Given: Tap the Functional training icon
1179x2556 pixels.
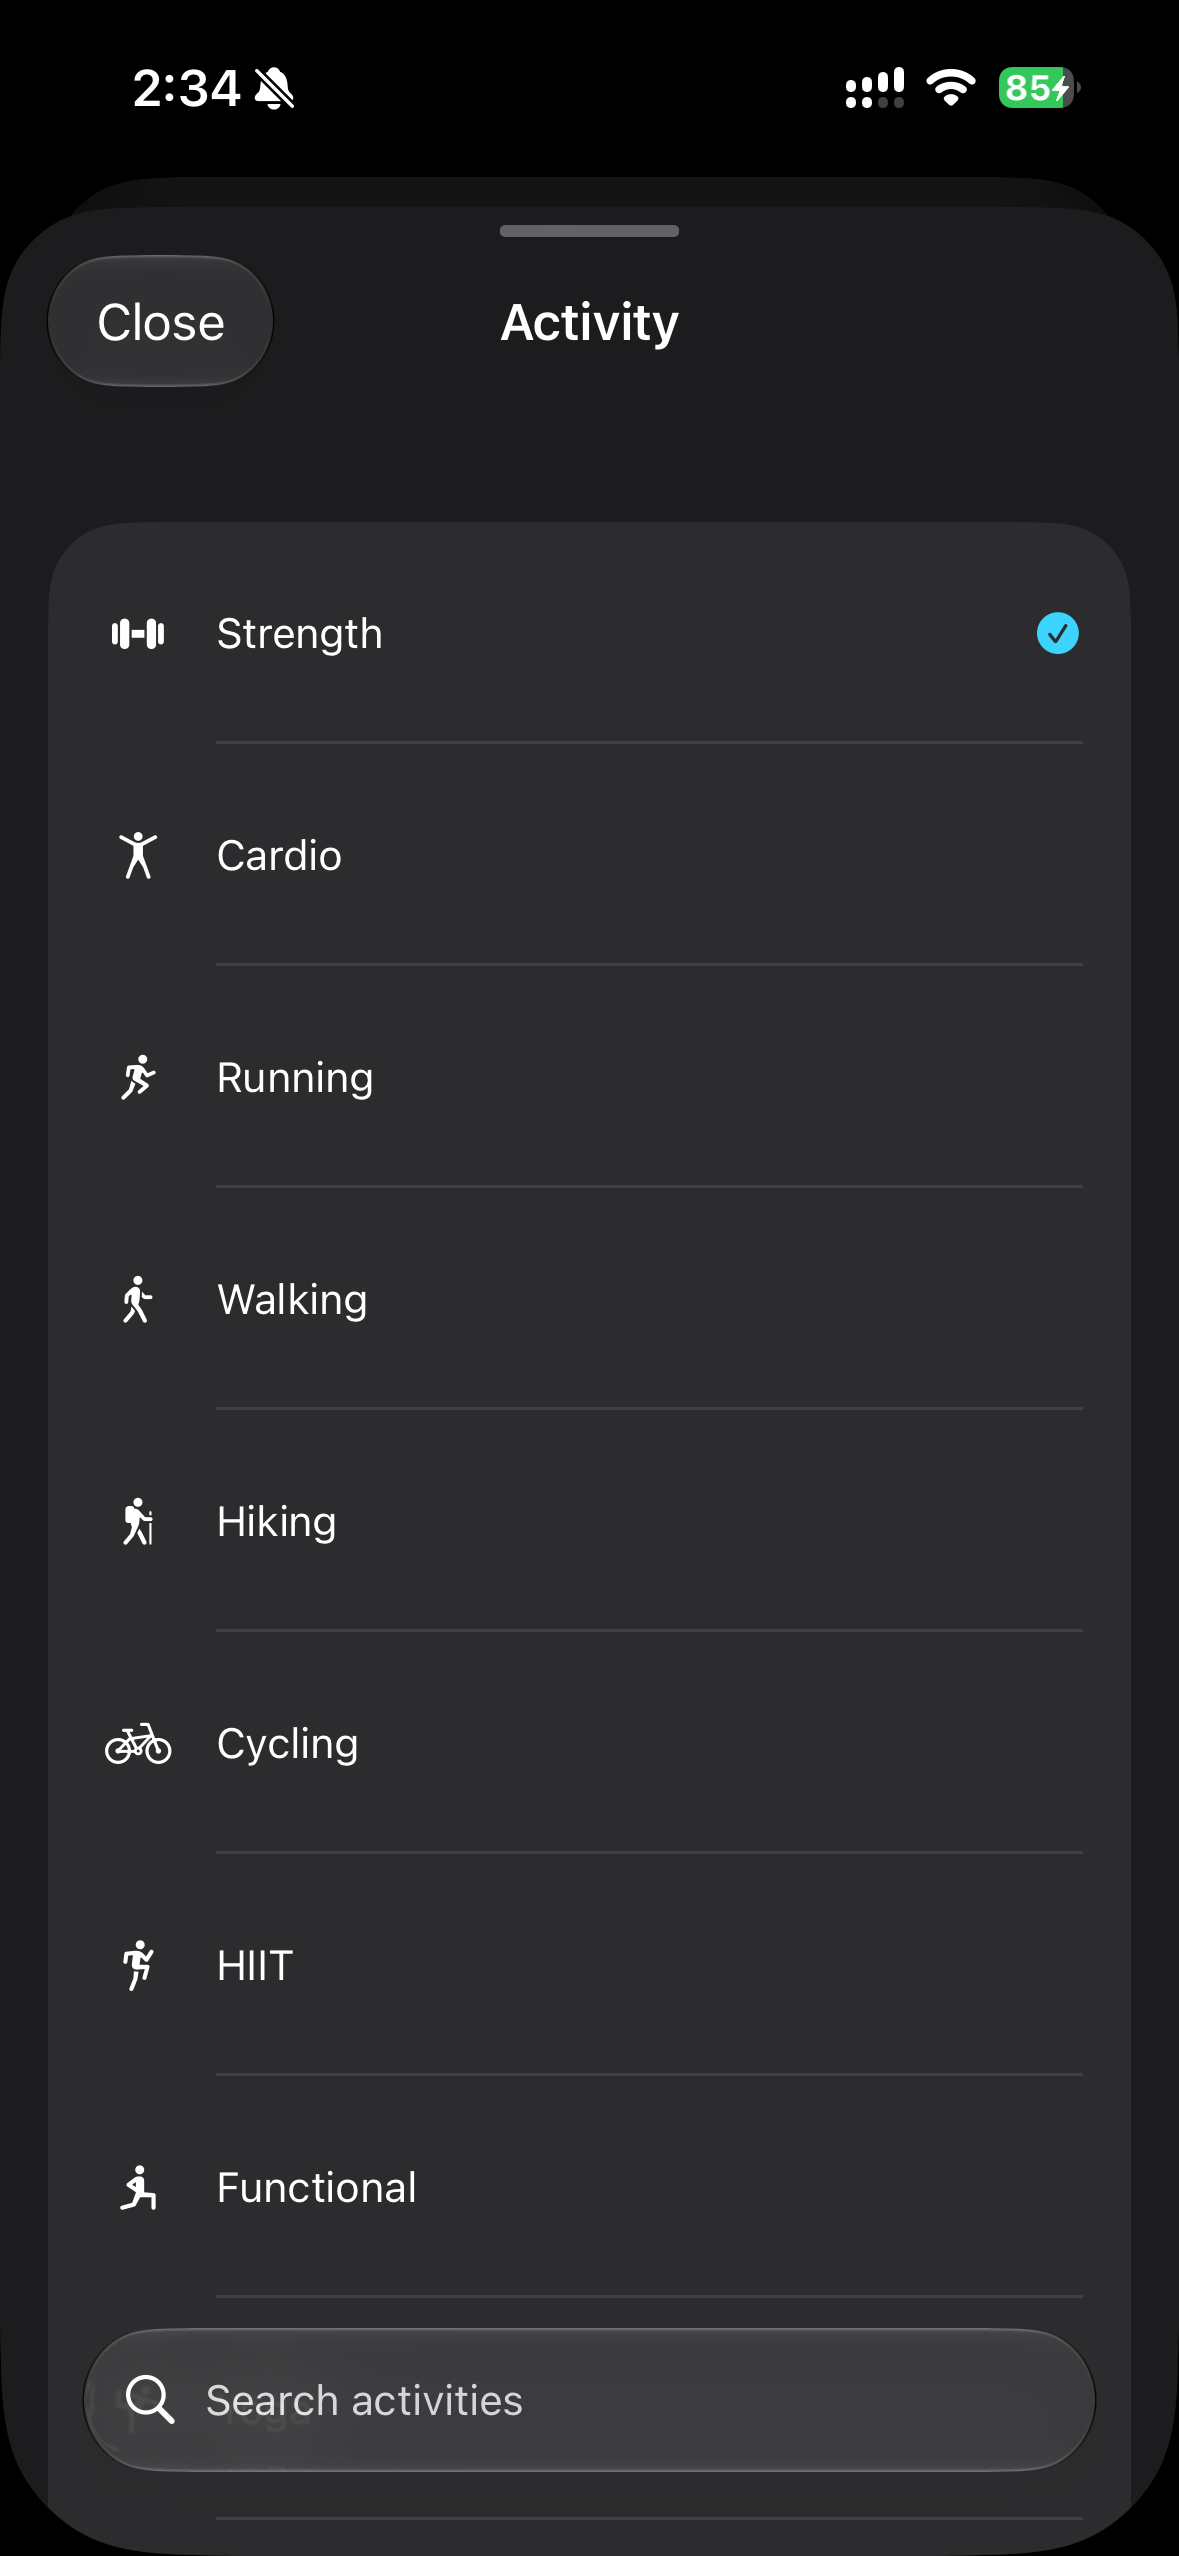Looking at the screenshot, I should click(138, 2188).
